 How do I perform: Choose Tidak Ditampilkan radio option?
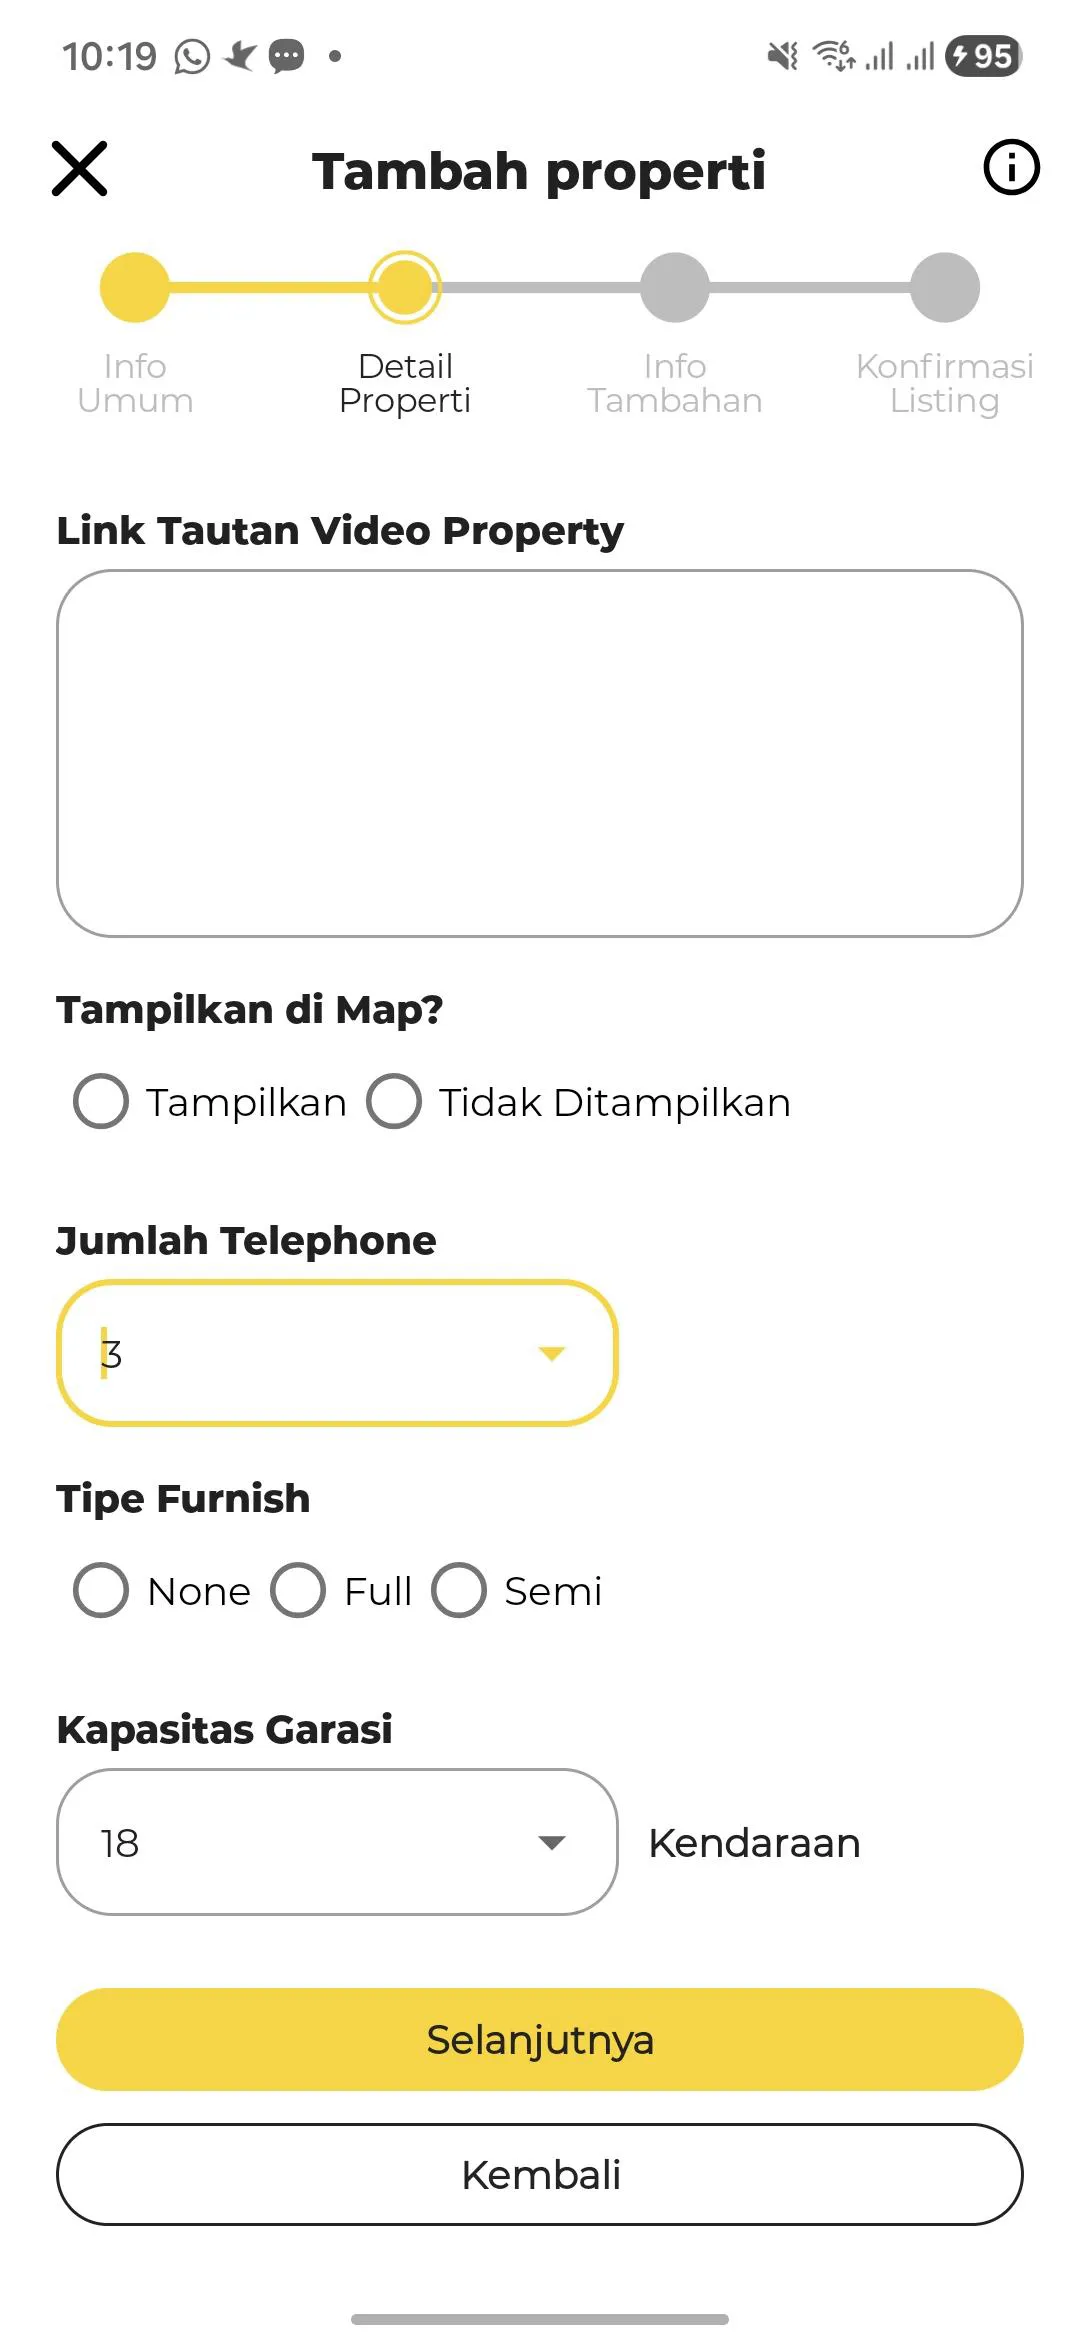tap(394, 1102)
